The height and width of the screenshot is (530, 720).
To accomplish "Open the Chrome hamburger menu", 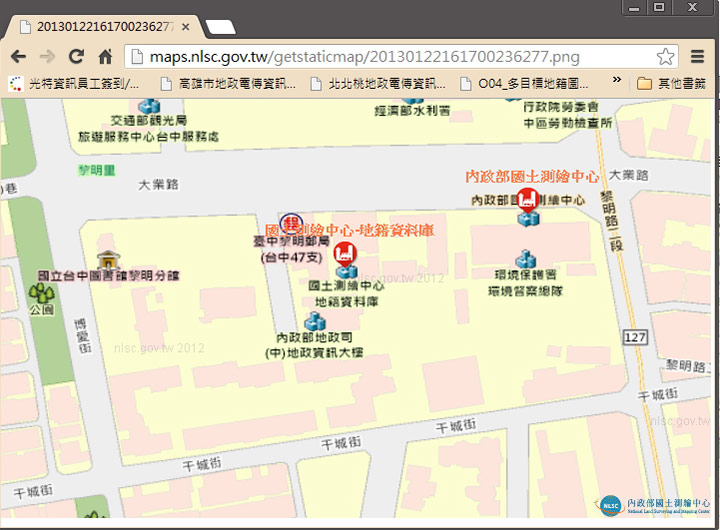I will pos(698,56).
